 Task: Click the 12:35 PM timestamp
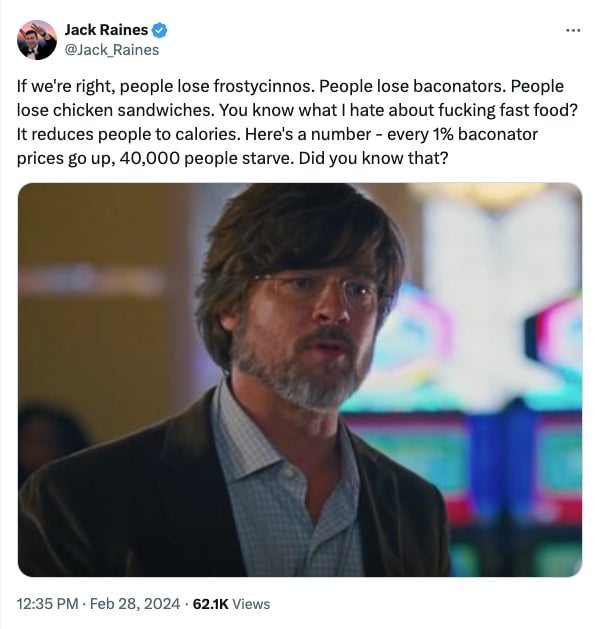tap(48, 604)
